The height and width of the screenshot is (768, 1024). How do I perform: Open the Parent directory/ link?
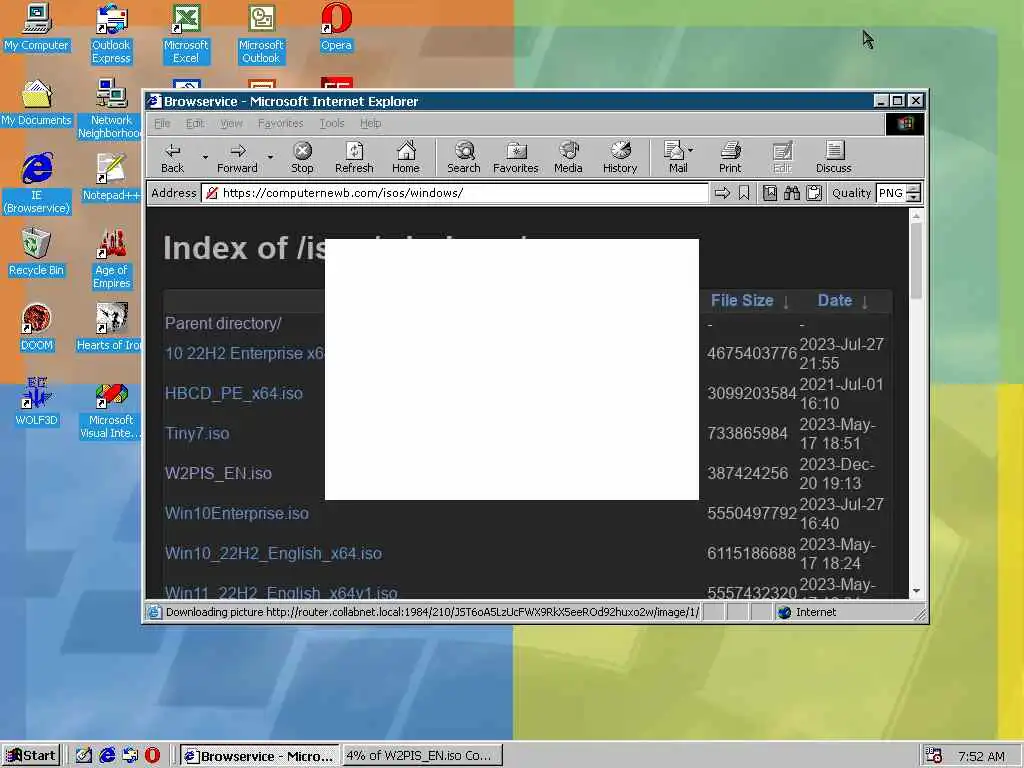tap(223, 323)
